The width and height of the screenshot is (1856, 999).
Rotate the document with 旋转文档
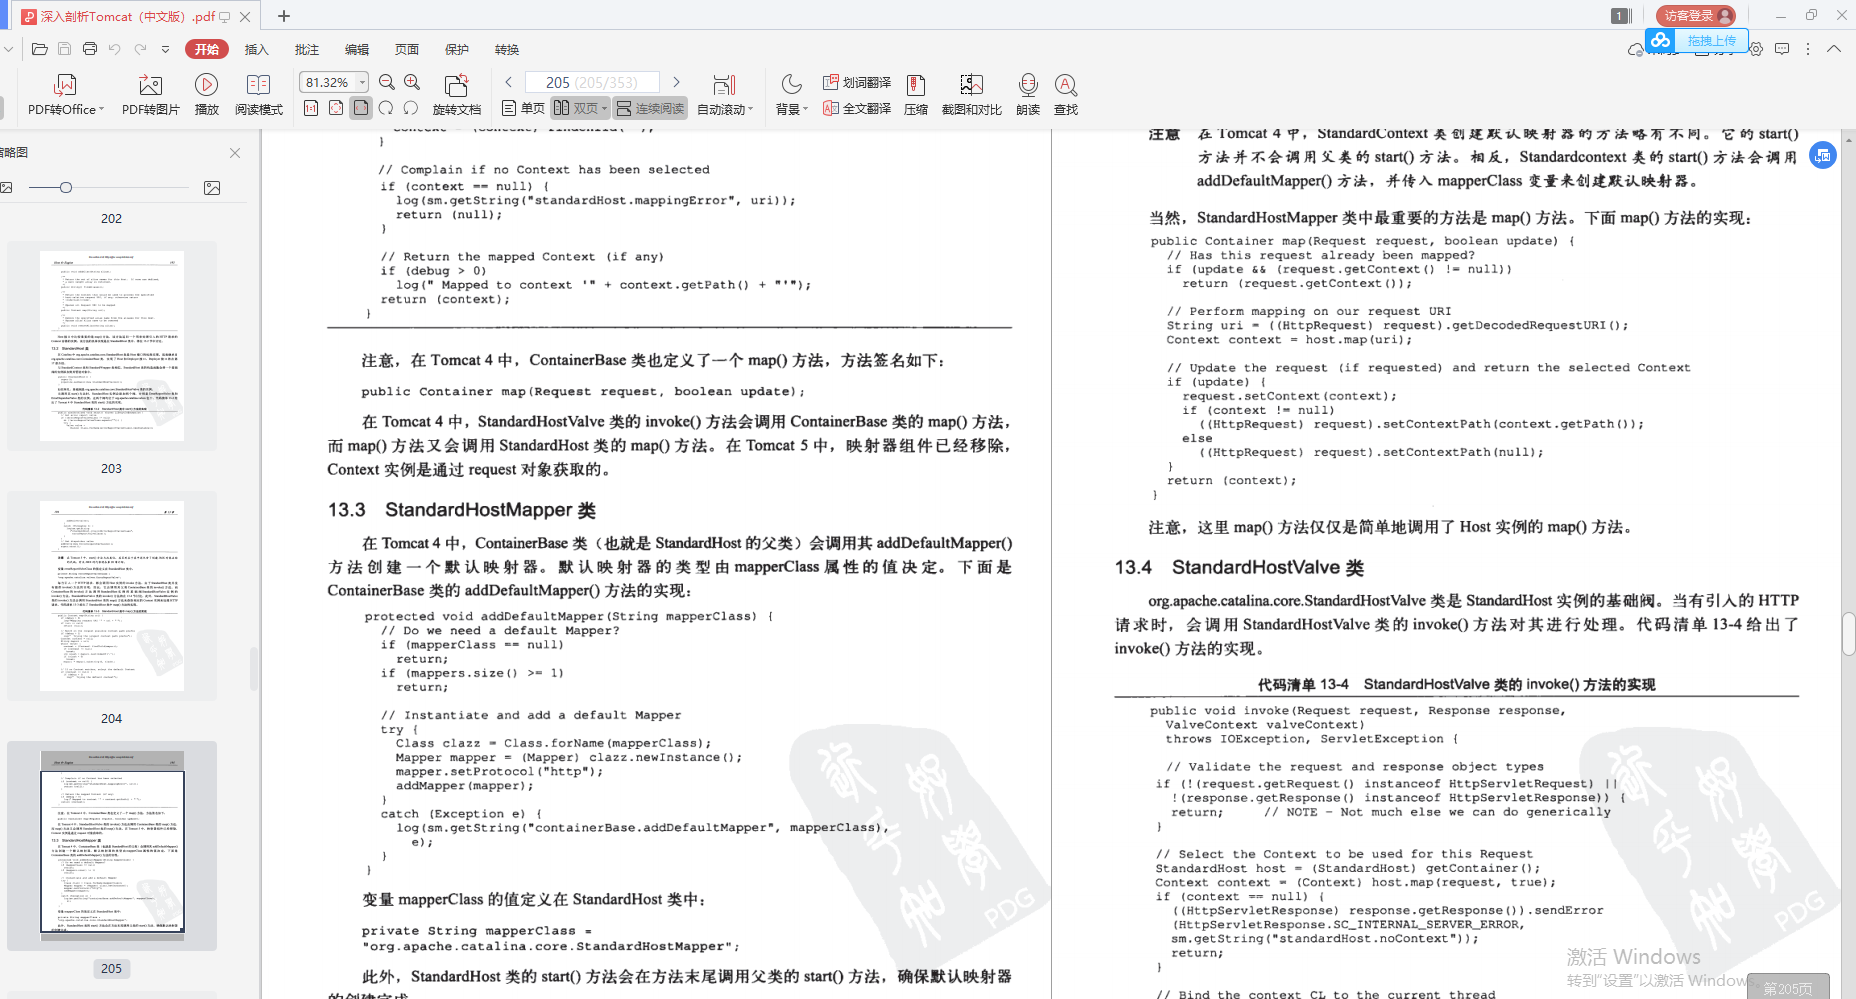coord(456,93)
